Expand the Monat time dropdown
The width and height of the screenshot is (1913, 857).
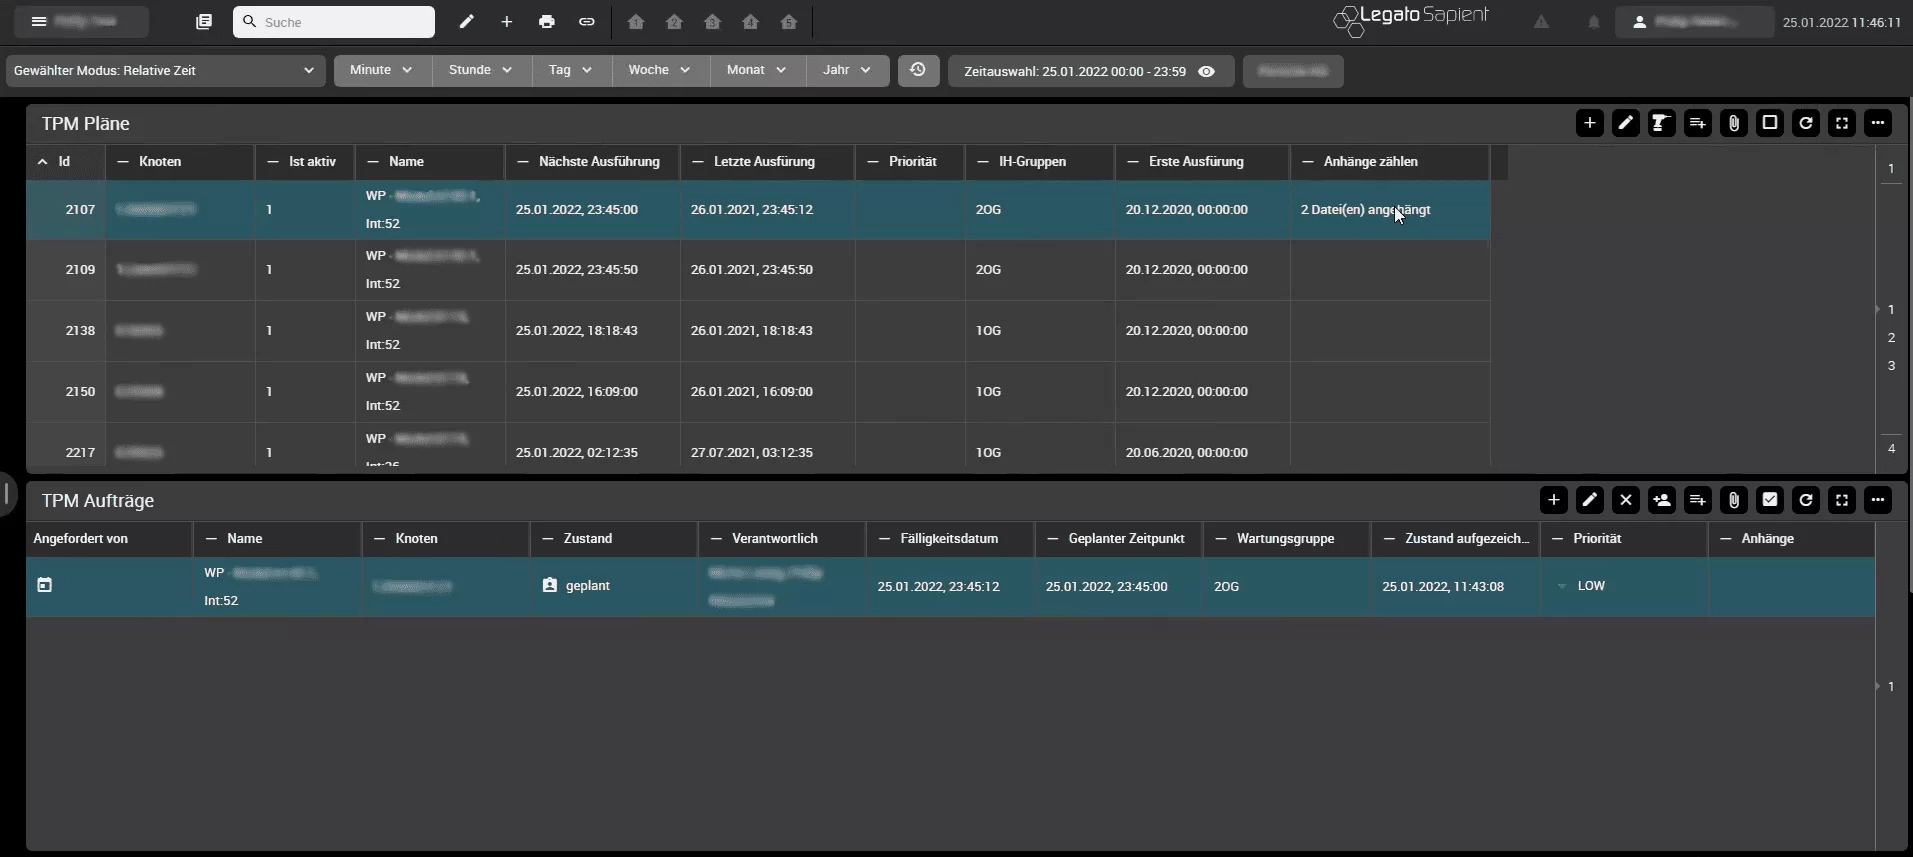757,70
